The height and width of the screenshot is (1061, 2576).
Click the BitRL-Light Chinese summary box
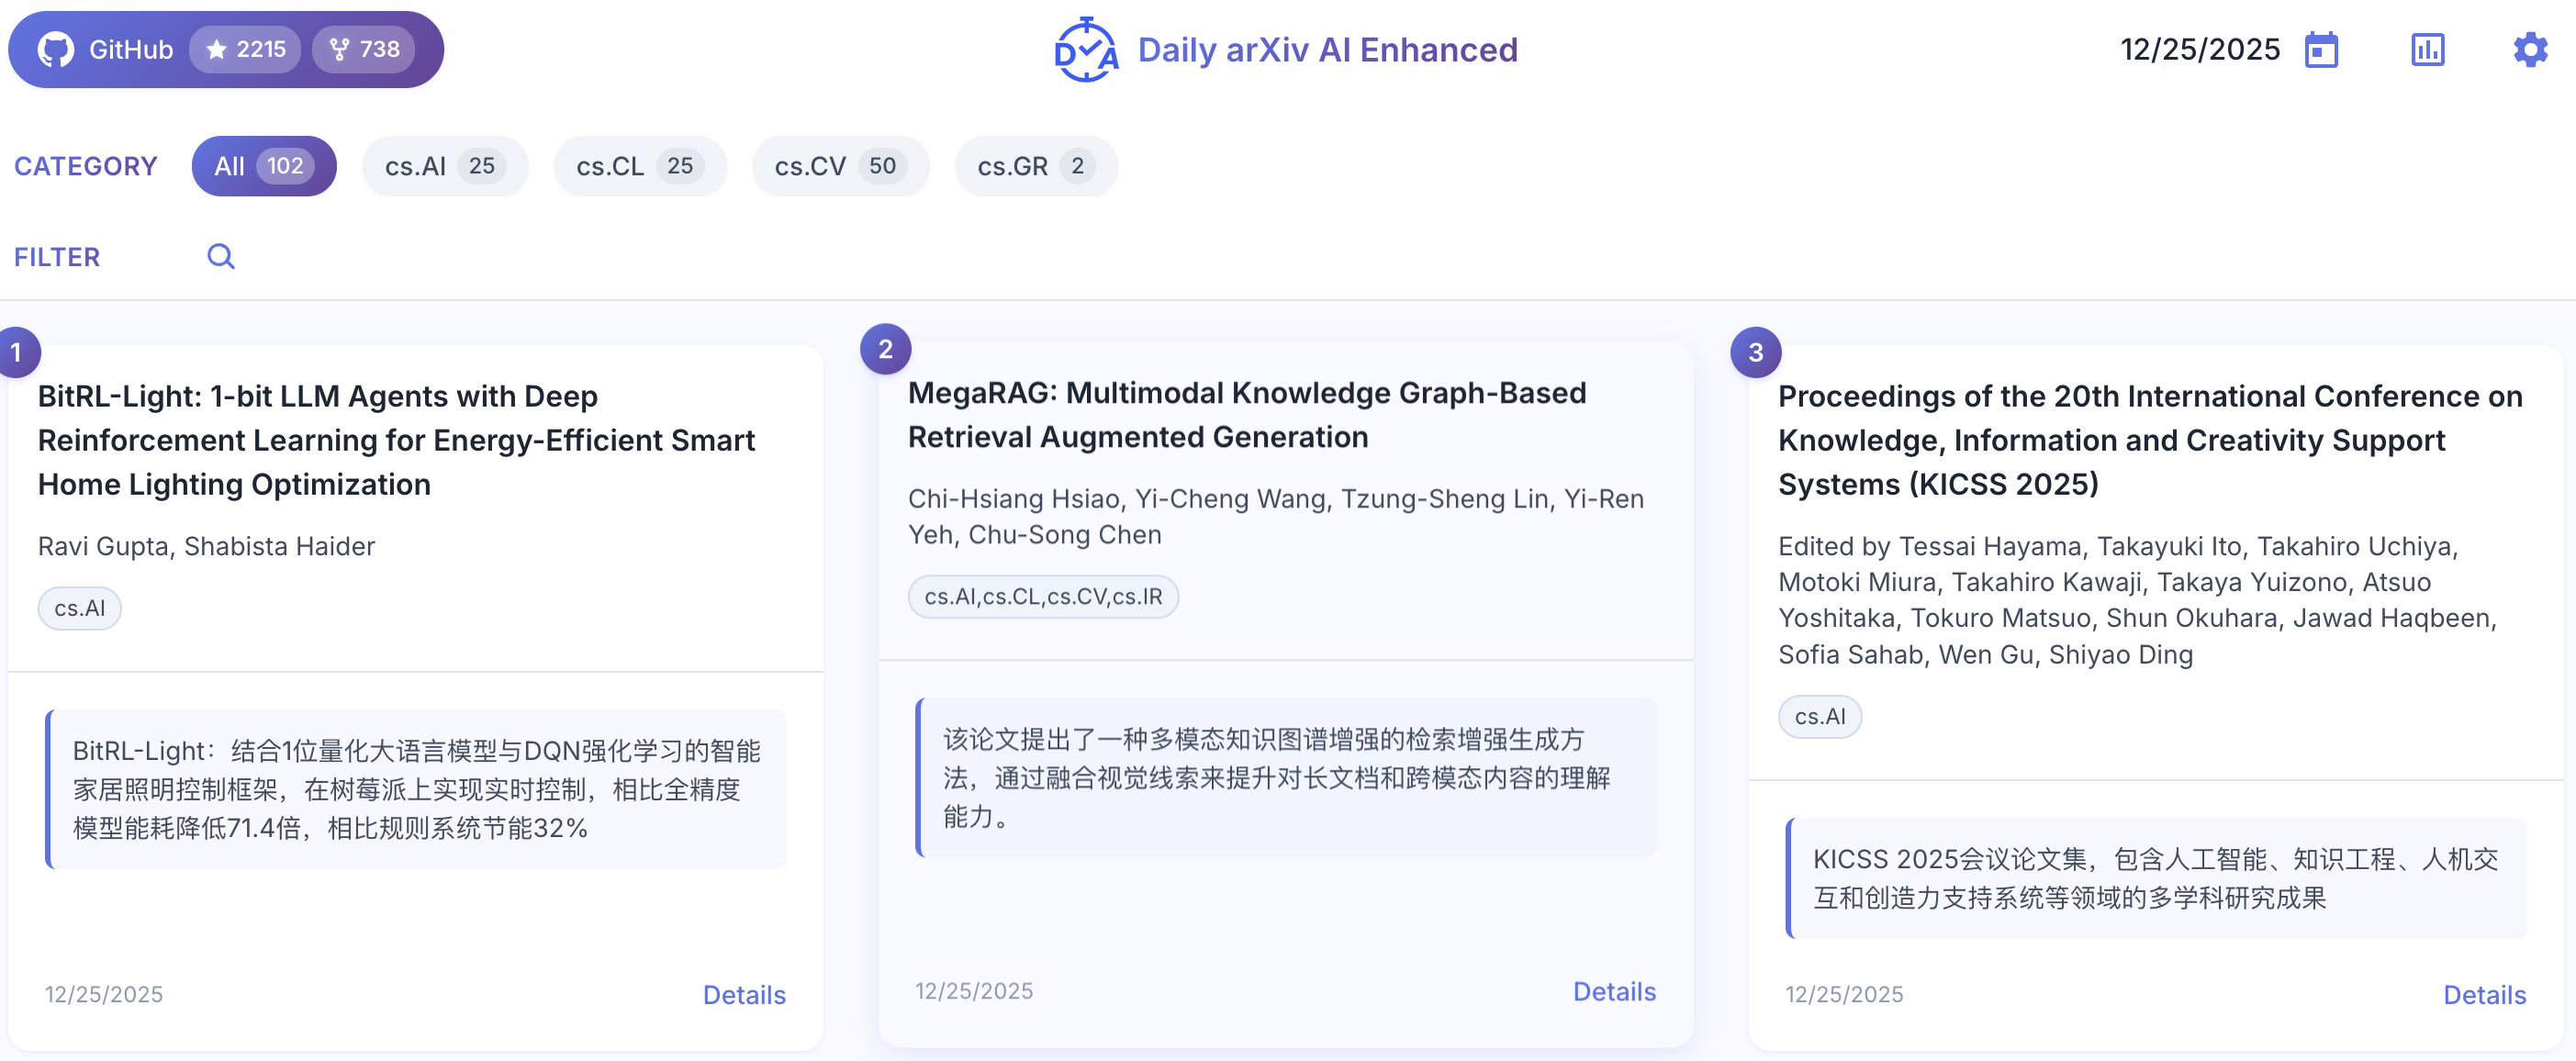coord(416,789)
